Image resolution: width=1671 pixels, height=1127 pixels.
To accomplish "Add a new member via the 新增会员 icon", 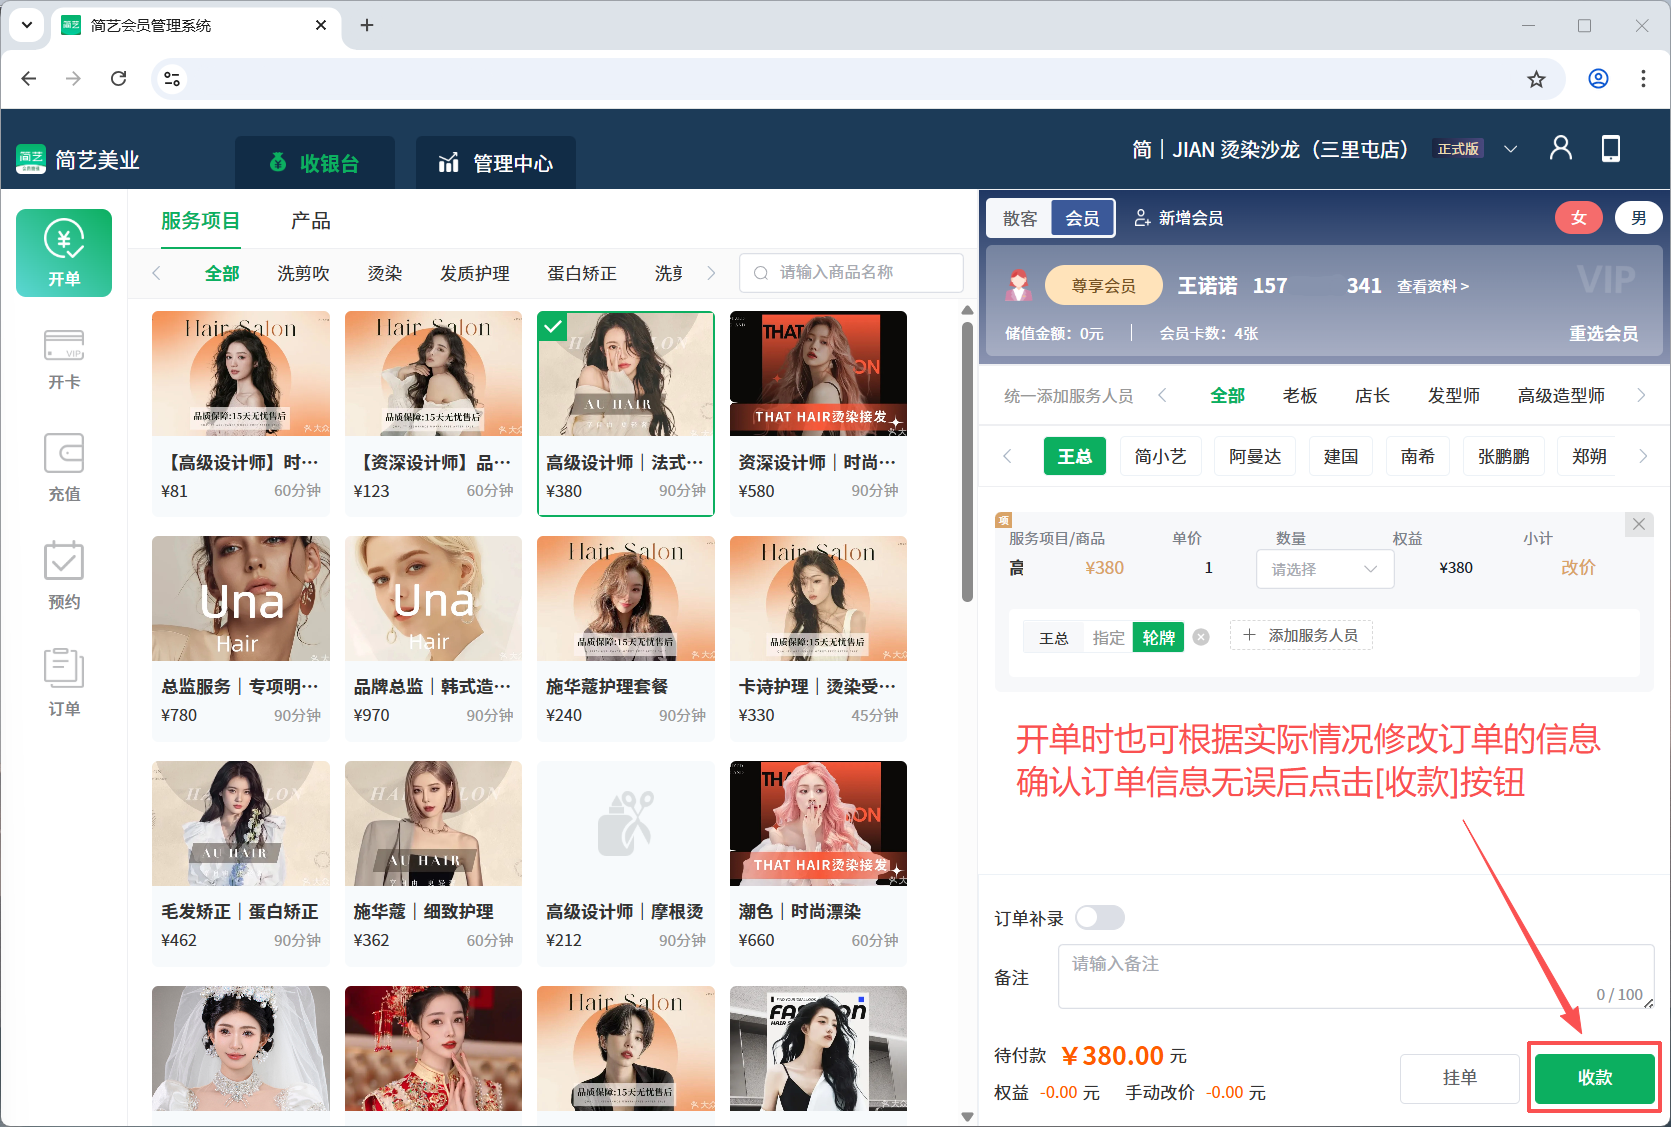I will click(x=1179, y=217).
